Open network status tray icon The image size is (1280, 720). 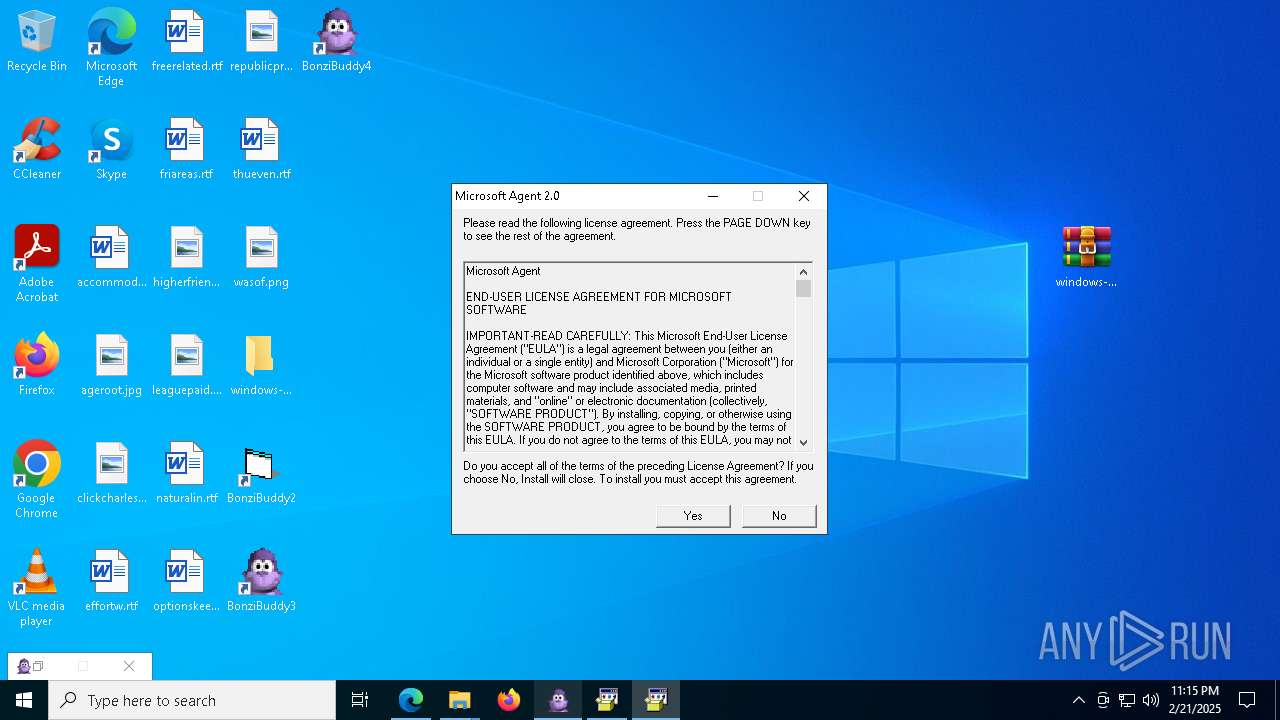[1127, 700]
